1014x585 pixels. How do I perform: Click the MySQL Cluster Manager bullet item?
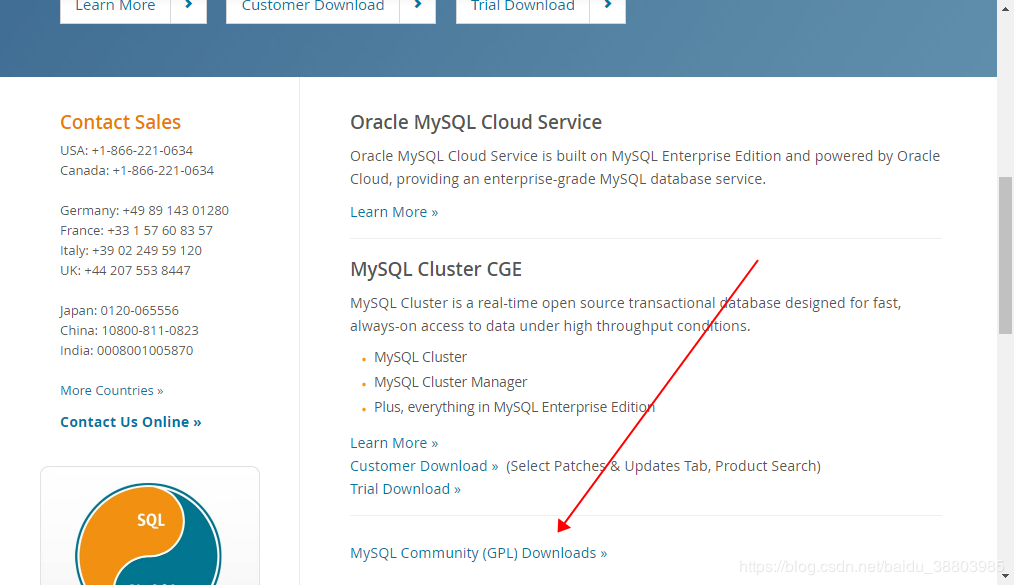tap(451, 382)
